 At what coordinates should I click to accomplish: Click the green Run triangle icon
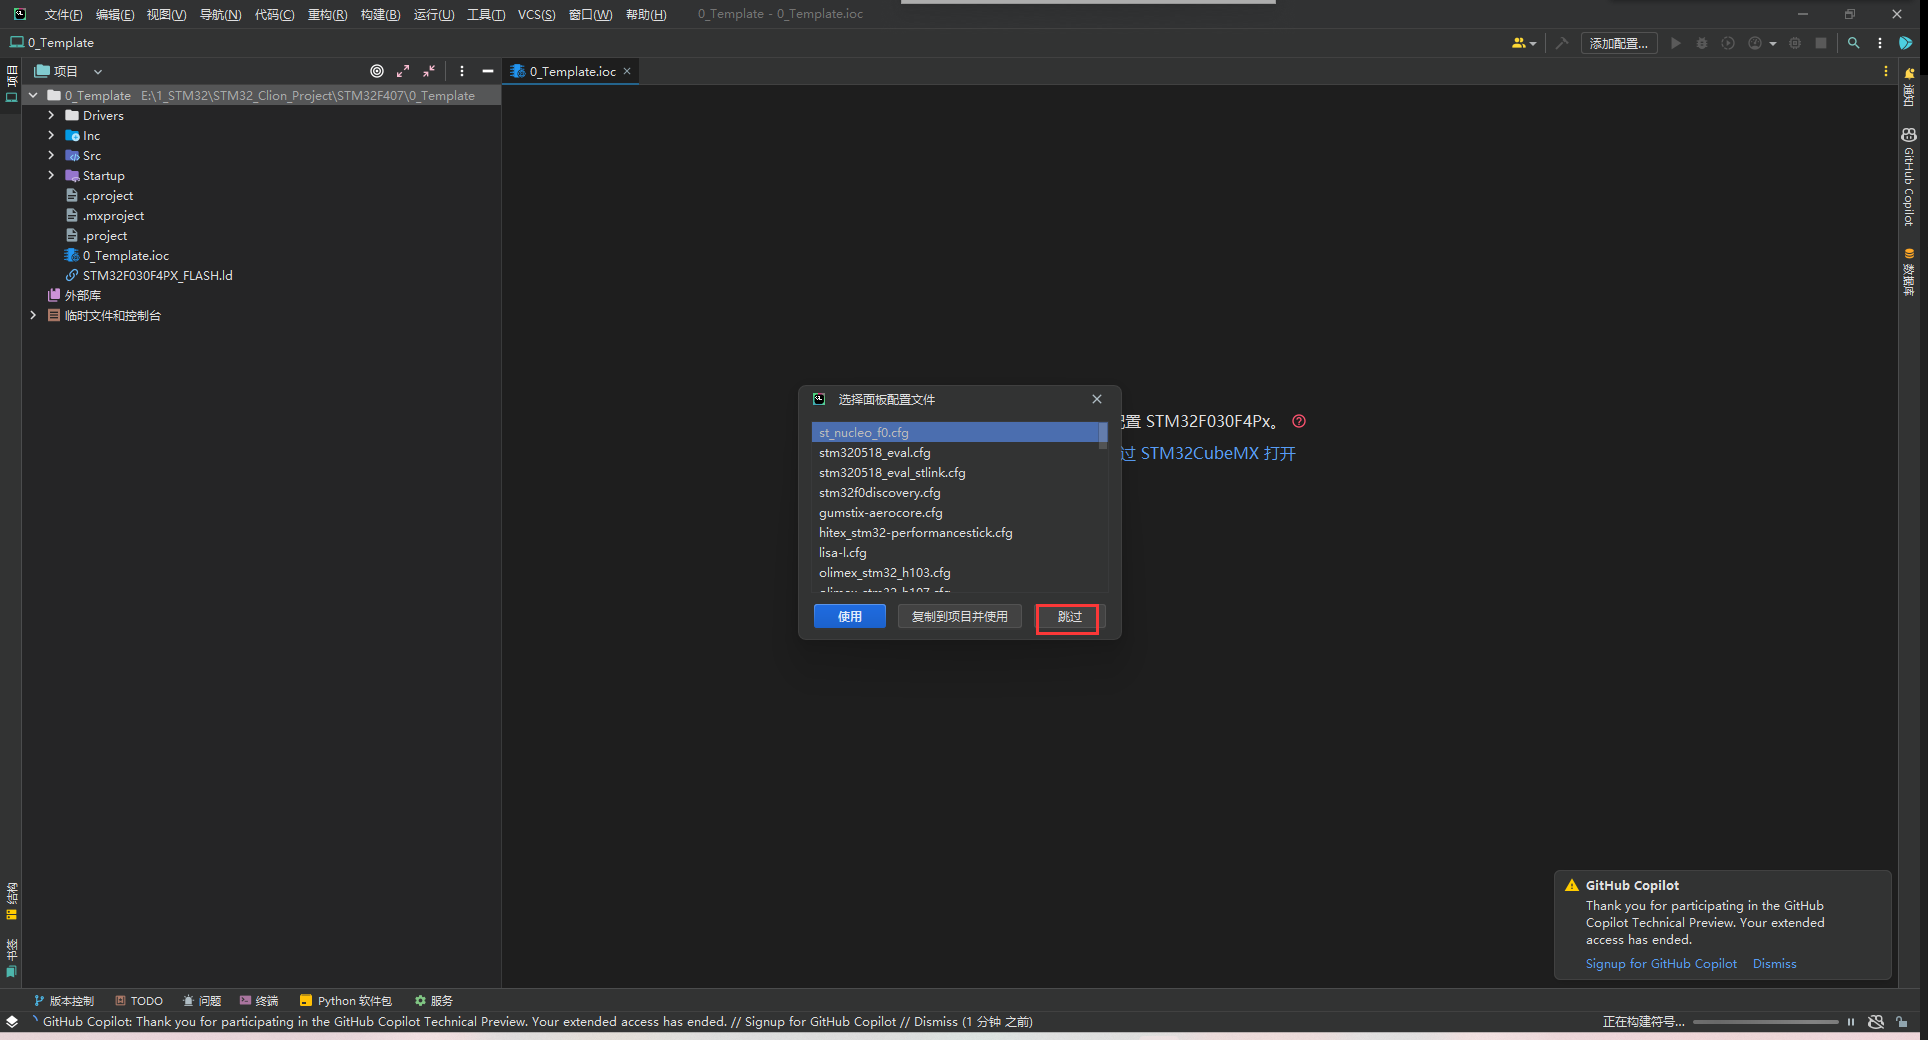point(1676,43)
